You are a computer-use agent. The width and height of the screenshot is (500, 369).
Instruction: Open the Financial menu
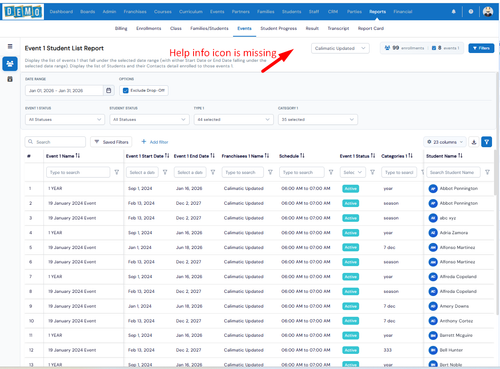[403, 12]
